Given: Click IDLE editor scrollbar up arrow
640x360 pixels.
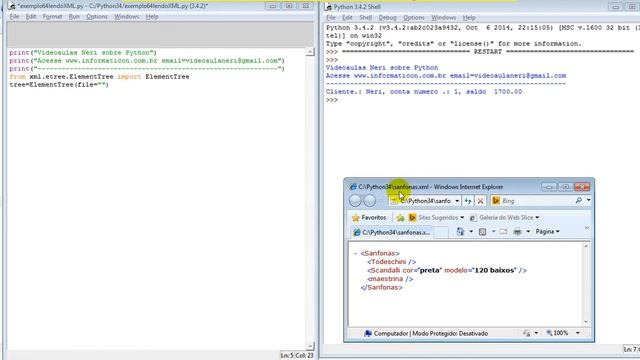Looking at the screenshot, I should pyautogui.click(x=310, y=52).
